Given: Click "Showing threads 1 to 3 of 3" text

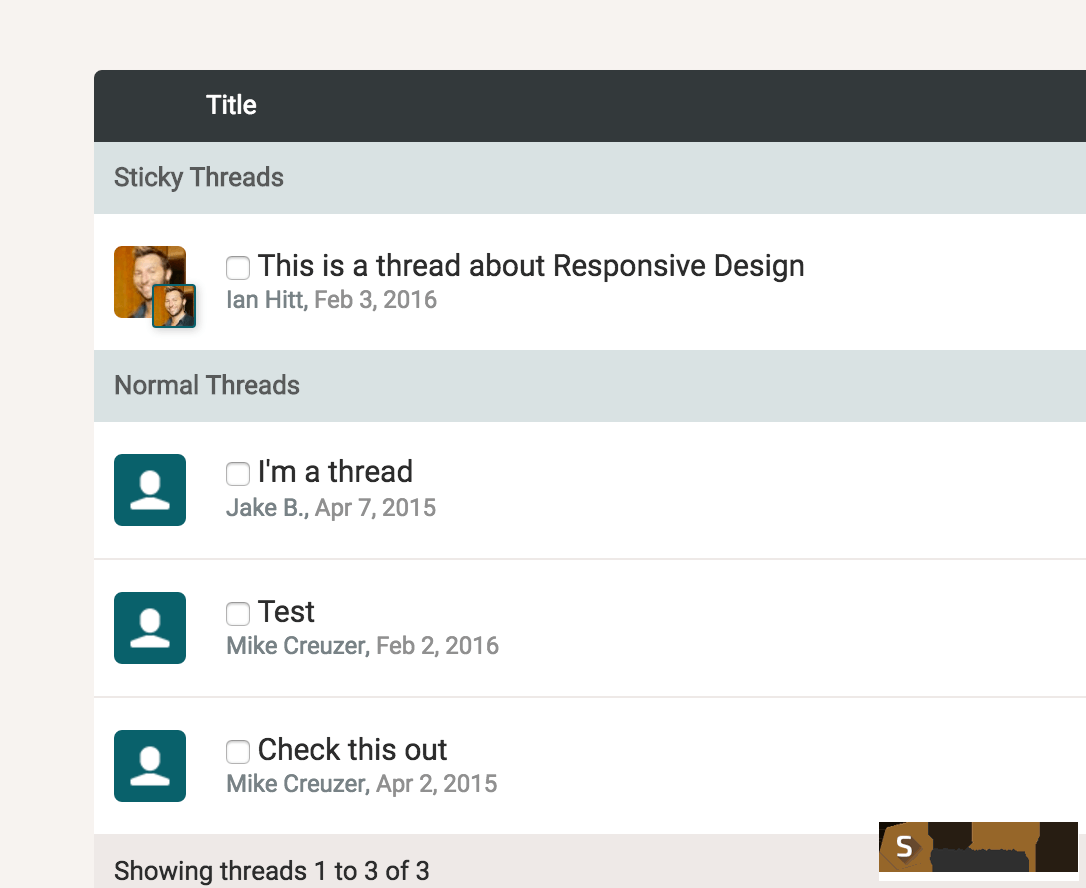Looking at the screenshot, I should pyautogui.click(x=272, y=871).
